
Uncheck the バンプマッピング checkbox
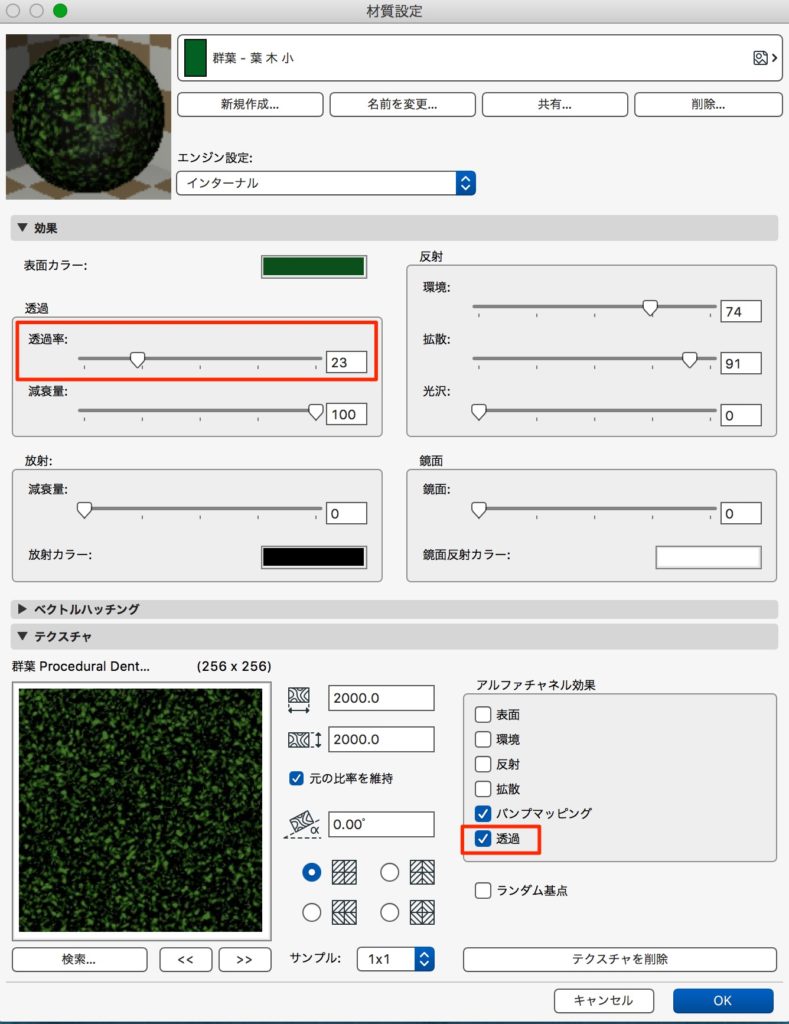[483, 814]
